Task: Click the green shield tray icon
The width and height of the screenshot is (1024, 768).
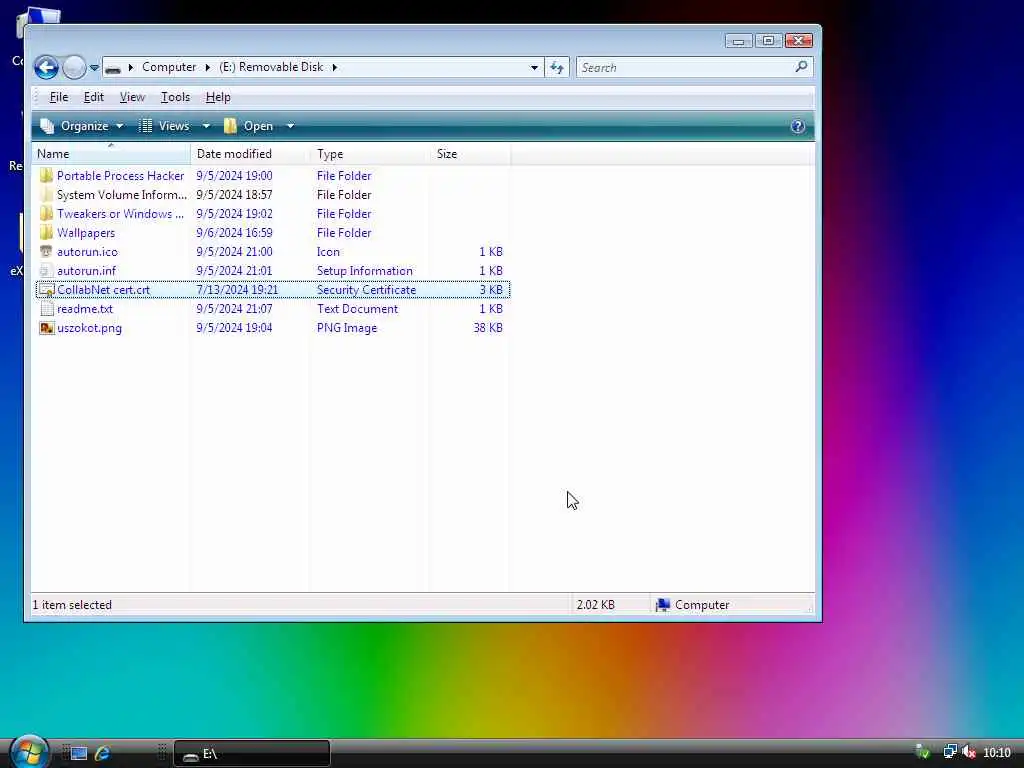Action: [x=923, y=752]
